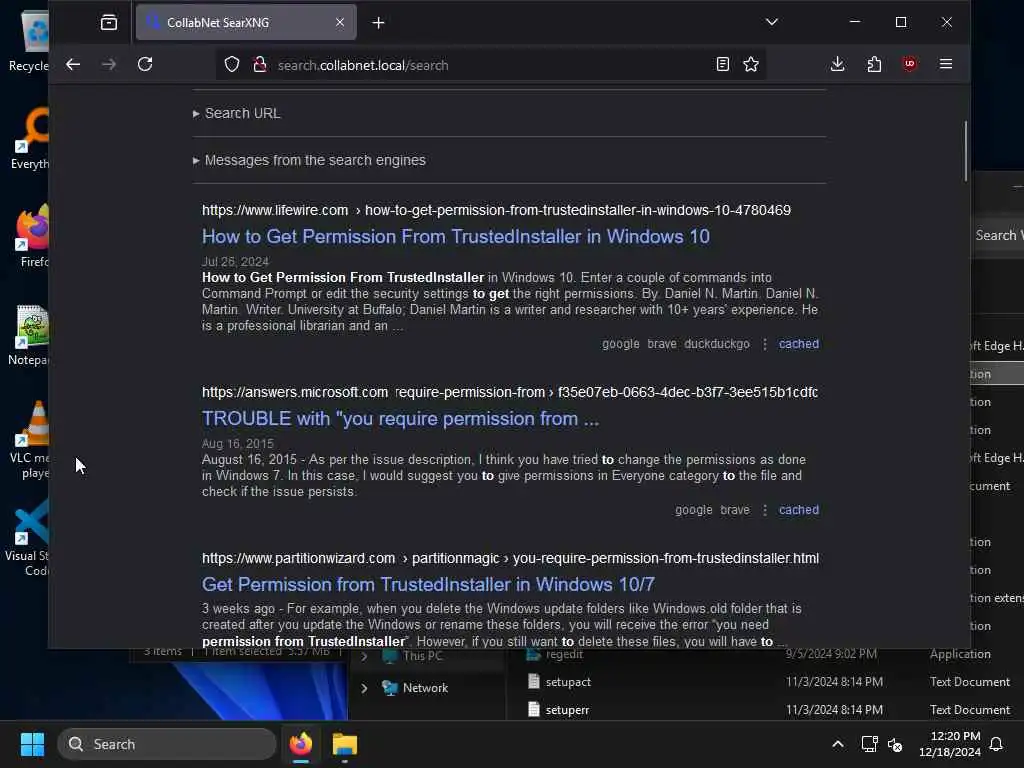Switch to the CollabNet SearXNG tab
The height and width of the screenshot is (768, 1024).
(x=246, y=22)
